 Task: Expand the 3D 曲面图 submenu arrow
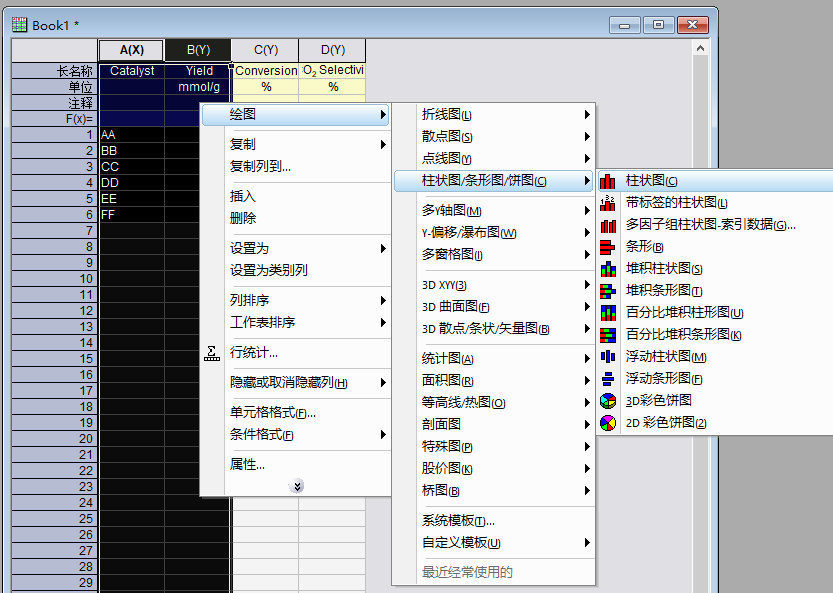[588, 304]
